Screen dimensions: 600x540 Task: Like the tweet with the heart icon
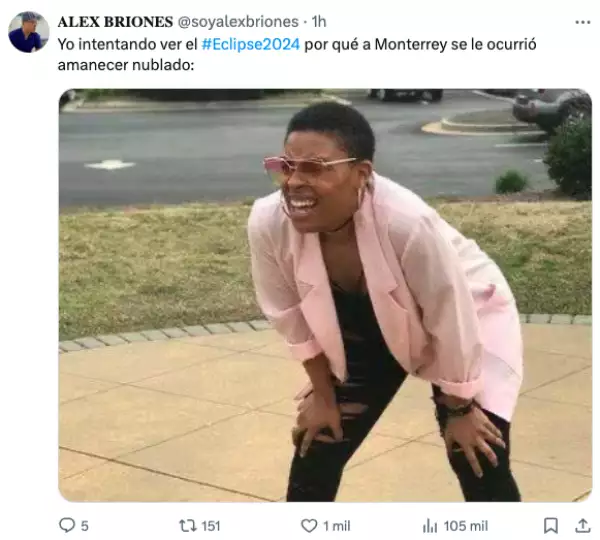coord(309,525)
